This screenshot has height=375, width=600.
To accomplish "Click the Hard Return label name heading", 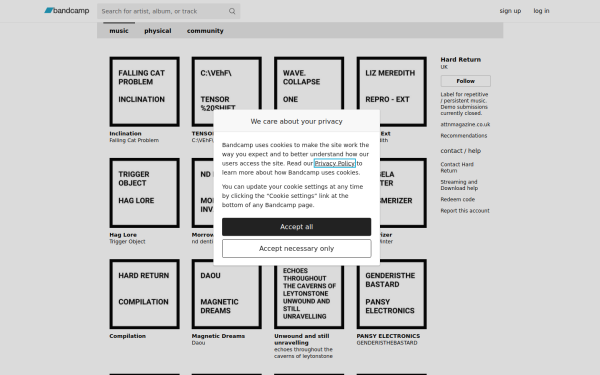I will (x=460, y=60).
